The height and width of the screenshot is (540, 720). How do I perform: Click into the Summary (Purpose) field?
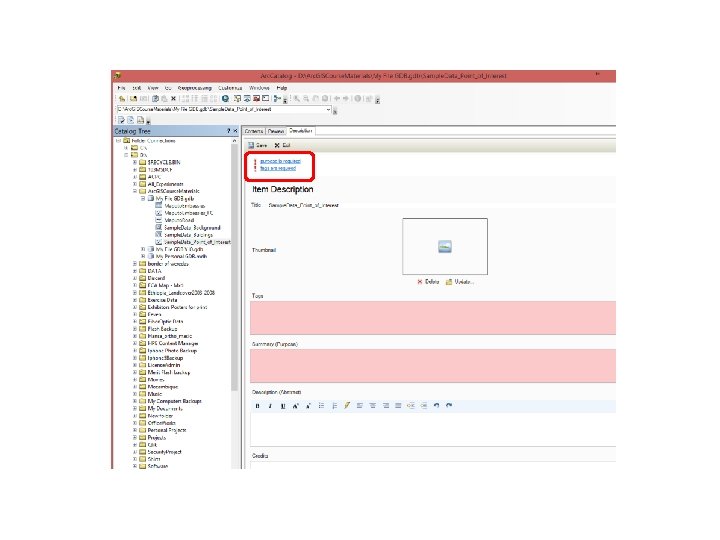(x=433, y=366)
